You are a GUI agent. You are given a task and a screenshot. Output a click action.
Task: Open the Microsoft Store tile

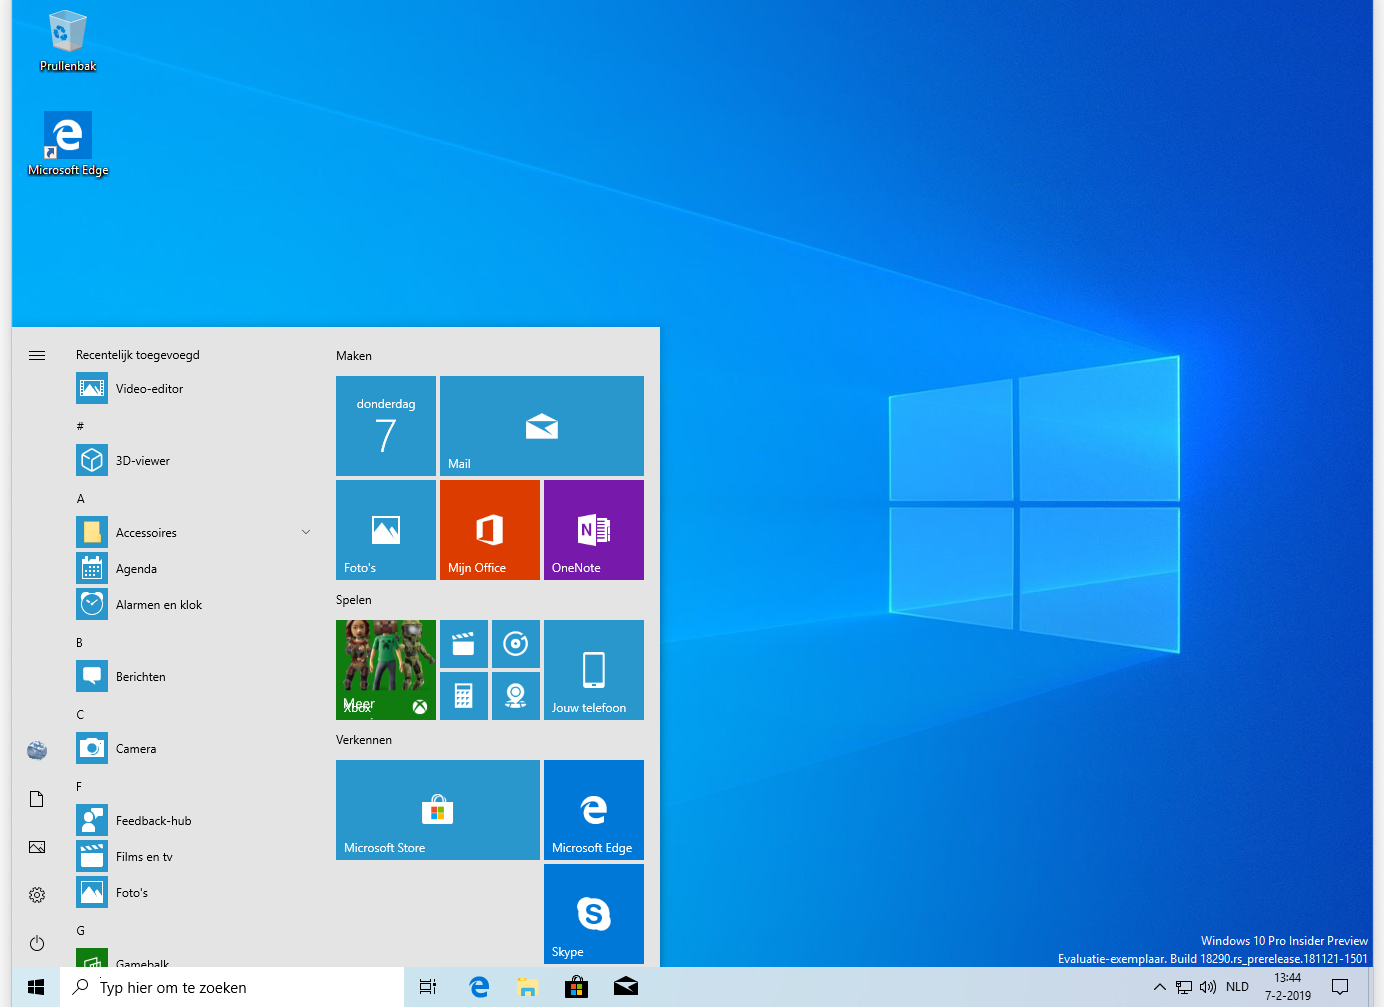437,810
